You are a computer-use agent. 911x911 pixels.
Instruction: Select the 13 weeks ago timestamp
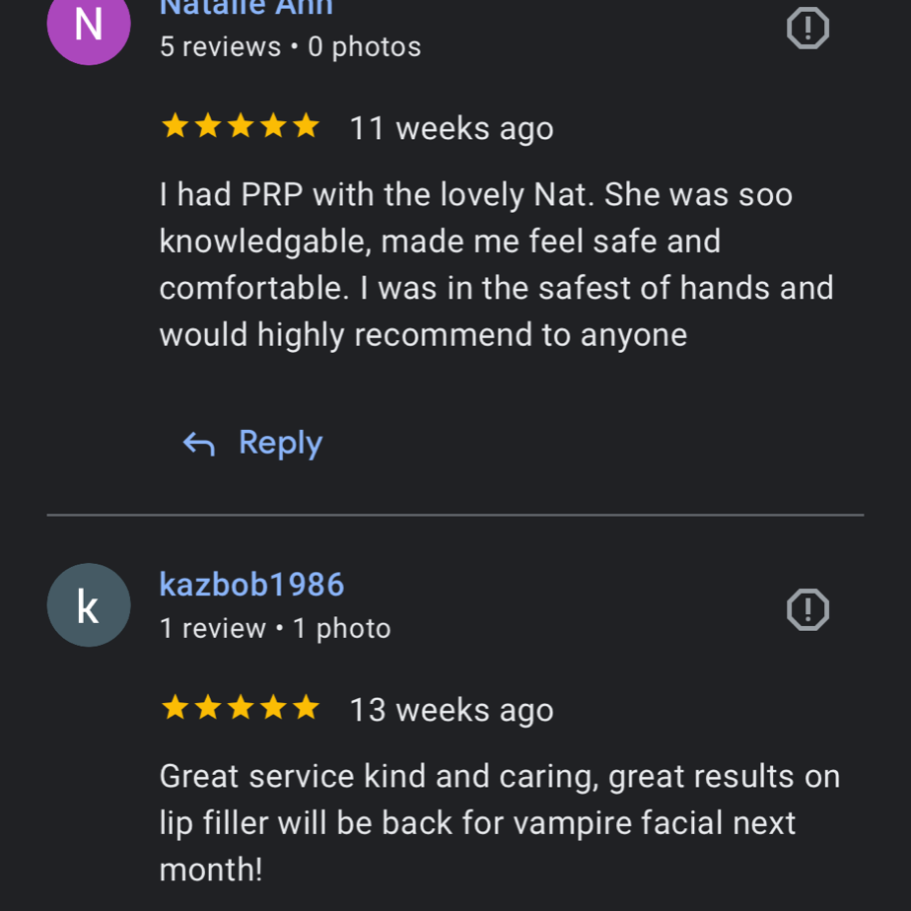tap(451, 711)
